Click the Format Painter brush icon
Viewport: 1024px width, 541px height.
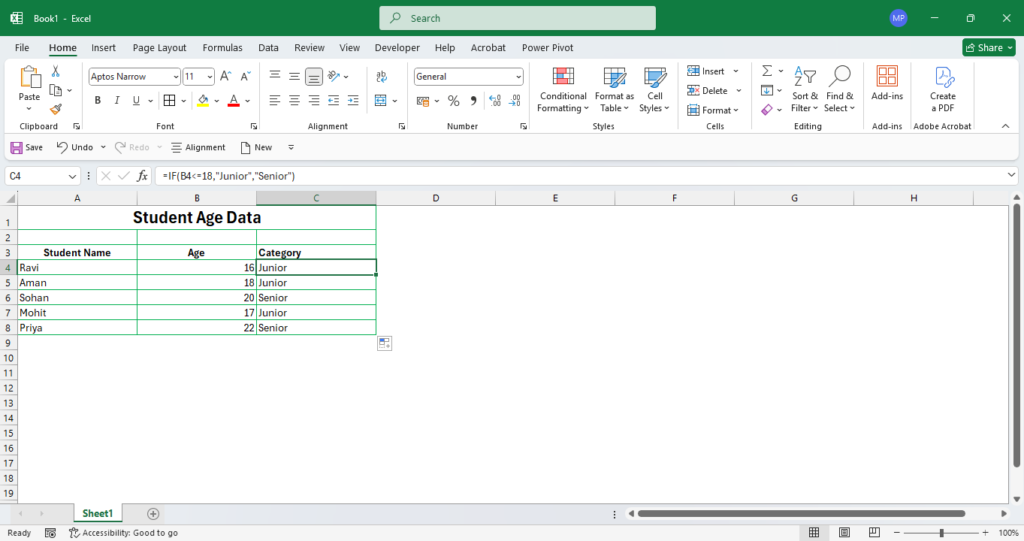(x=56, y=109)
